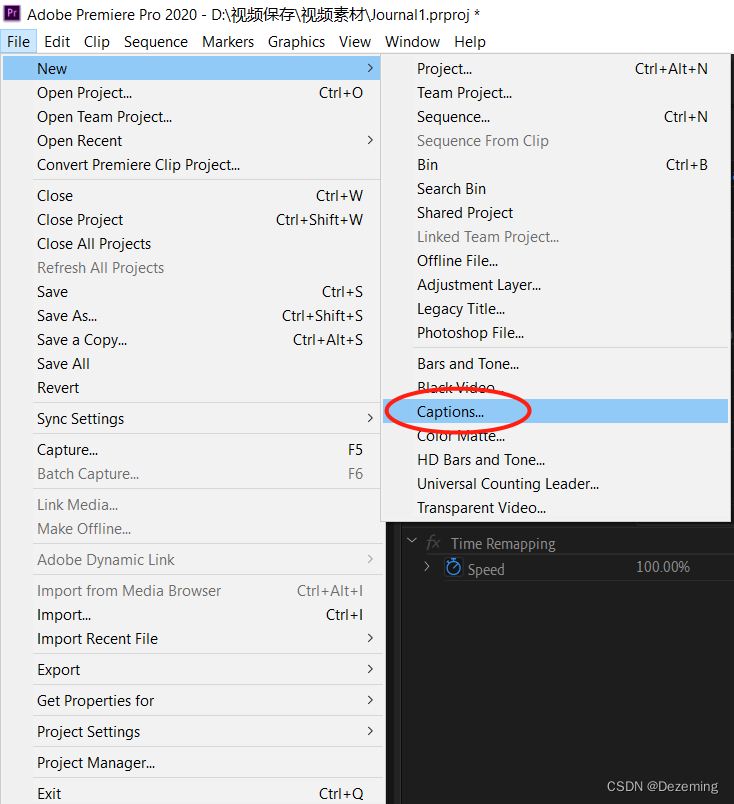The image size is (734, 804).
Task: Create a new Sequence... from the submenu
Action: click(x=556, y=116)
